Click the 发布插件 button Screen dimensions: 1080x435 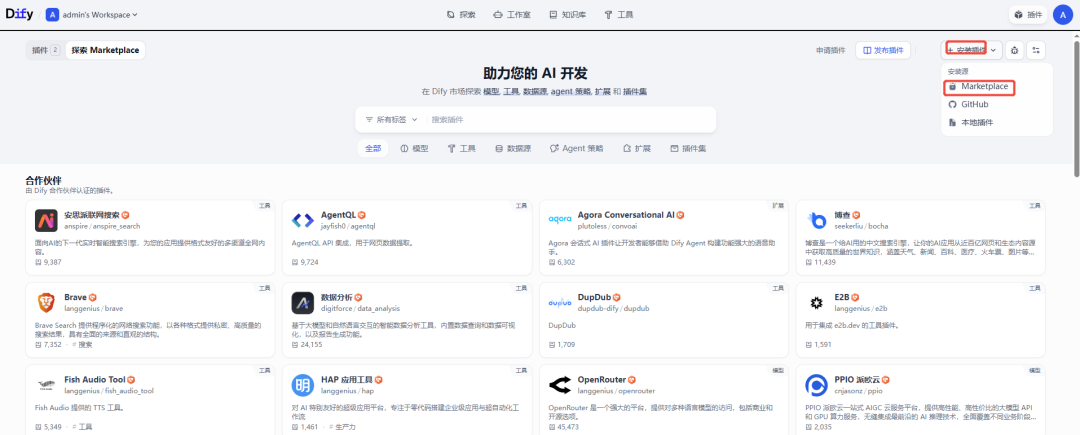[883, 50]
